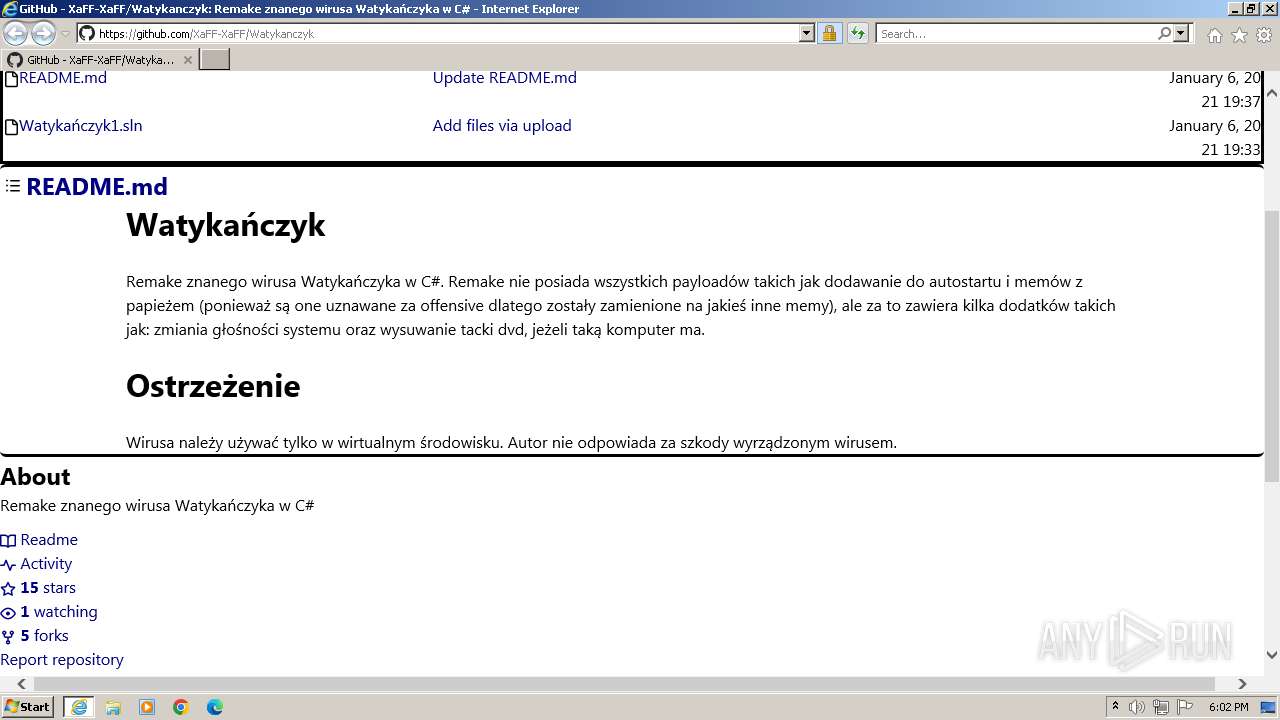
Task: Click the vertical scrollbar down arrow
Action: pyautogui.click(x=1272, y=655)
